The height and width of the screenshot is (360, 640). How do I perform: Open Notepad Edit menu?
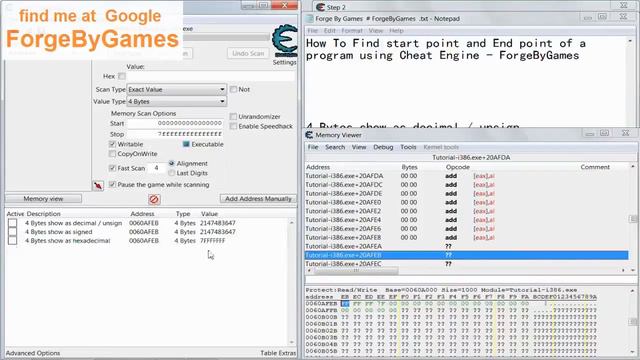tap(330, 31)
